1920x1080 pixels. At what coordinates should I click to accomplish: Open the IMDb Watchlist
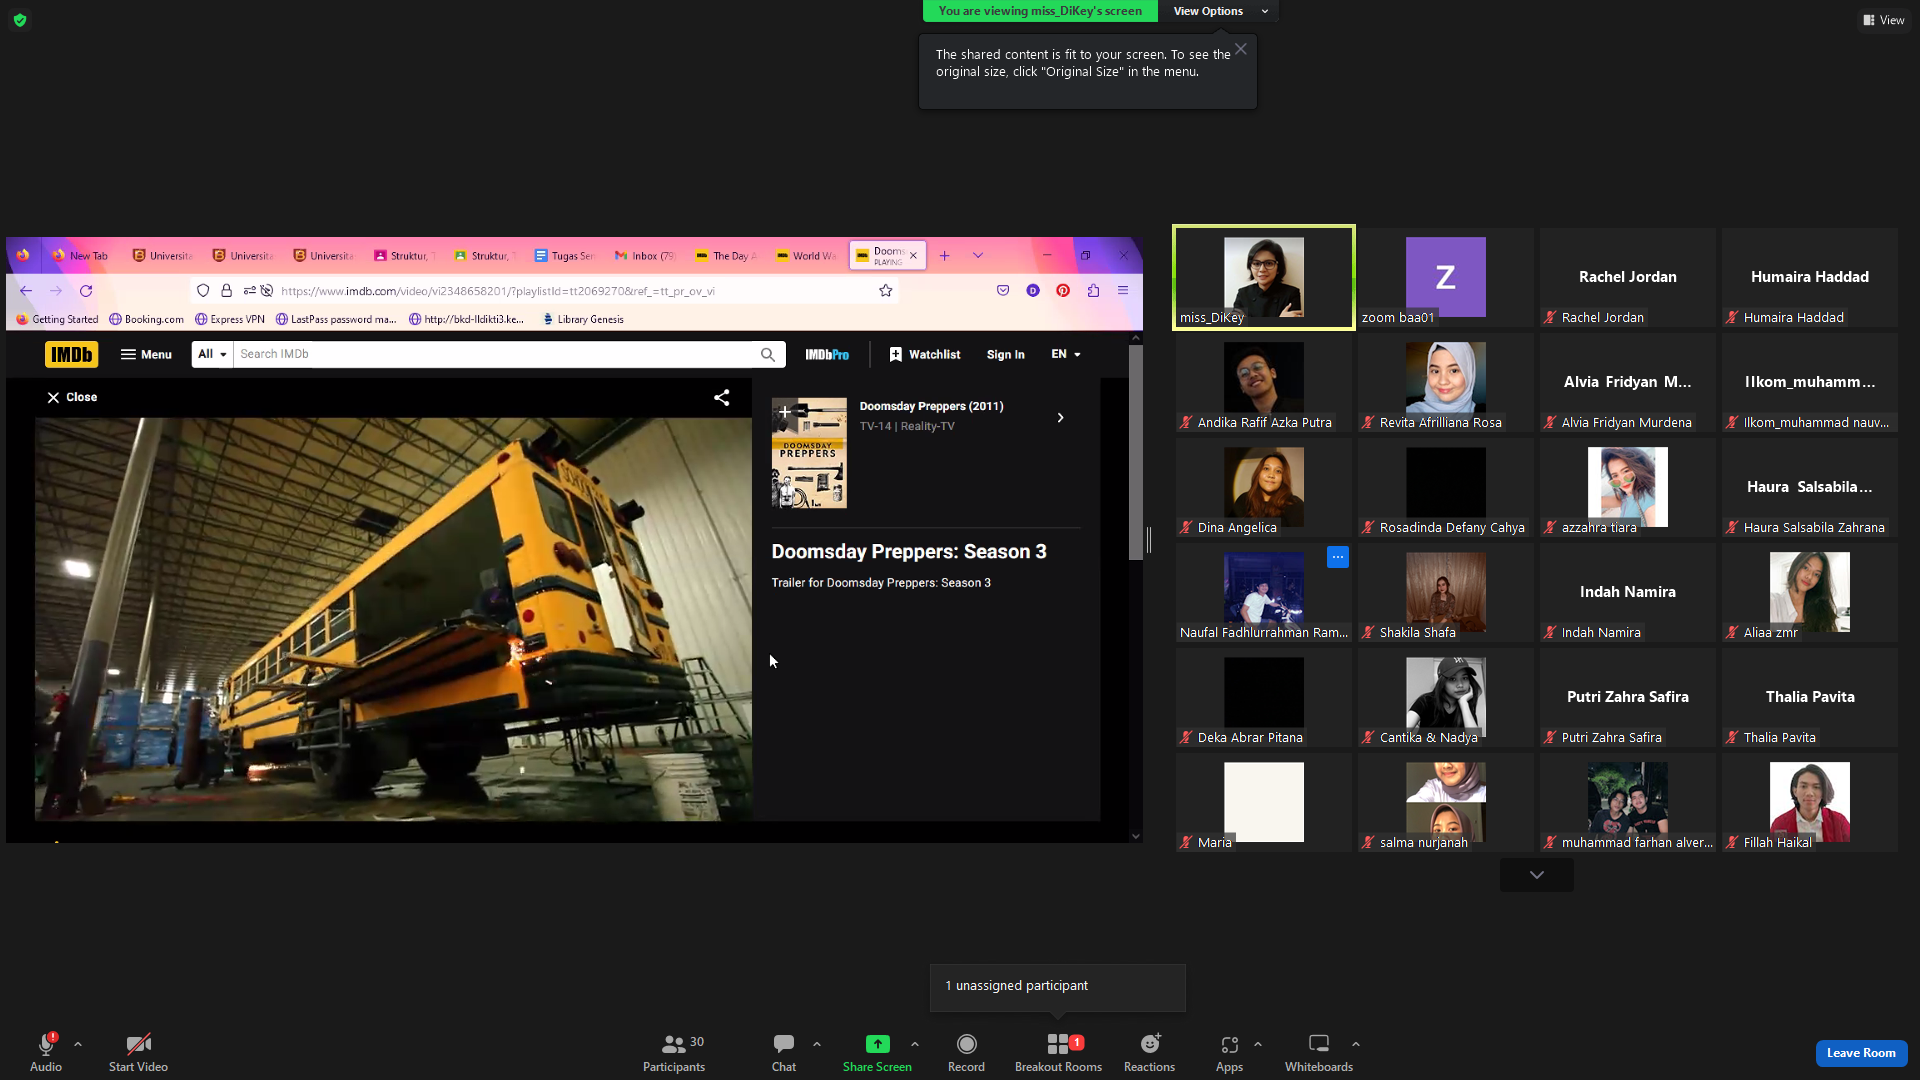[x=925, y=354]
